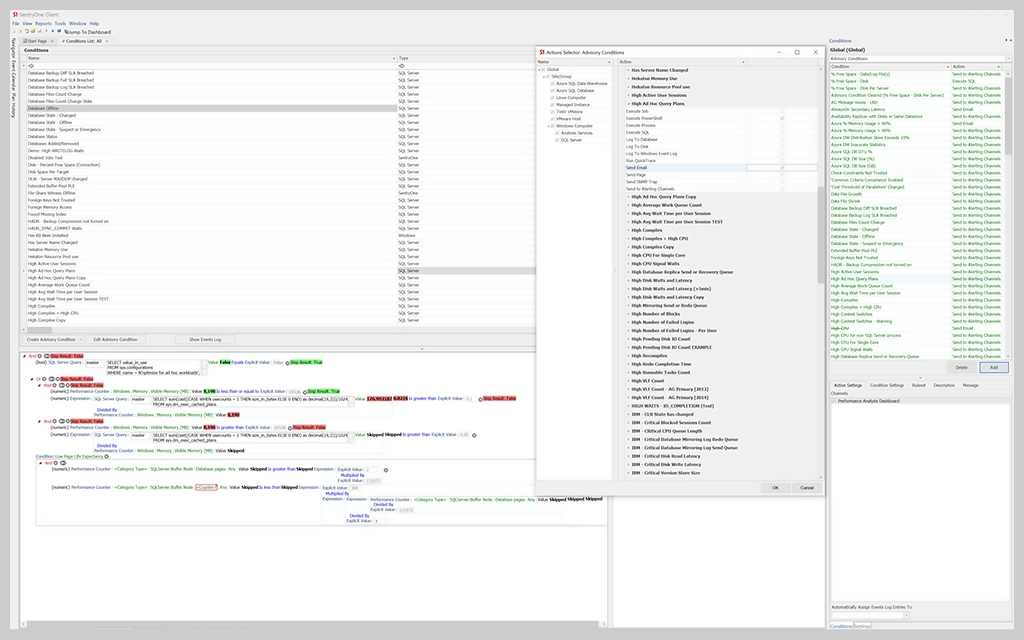Image resolution: width=1024 pixels, height=640 pixels.
Task: Click the SentryOne icon on the Actions Selector title bar
Action: pyautogui.click(x=541, y=52)
